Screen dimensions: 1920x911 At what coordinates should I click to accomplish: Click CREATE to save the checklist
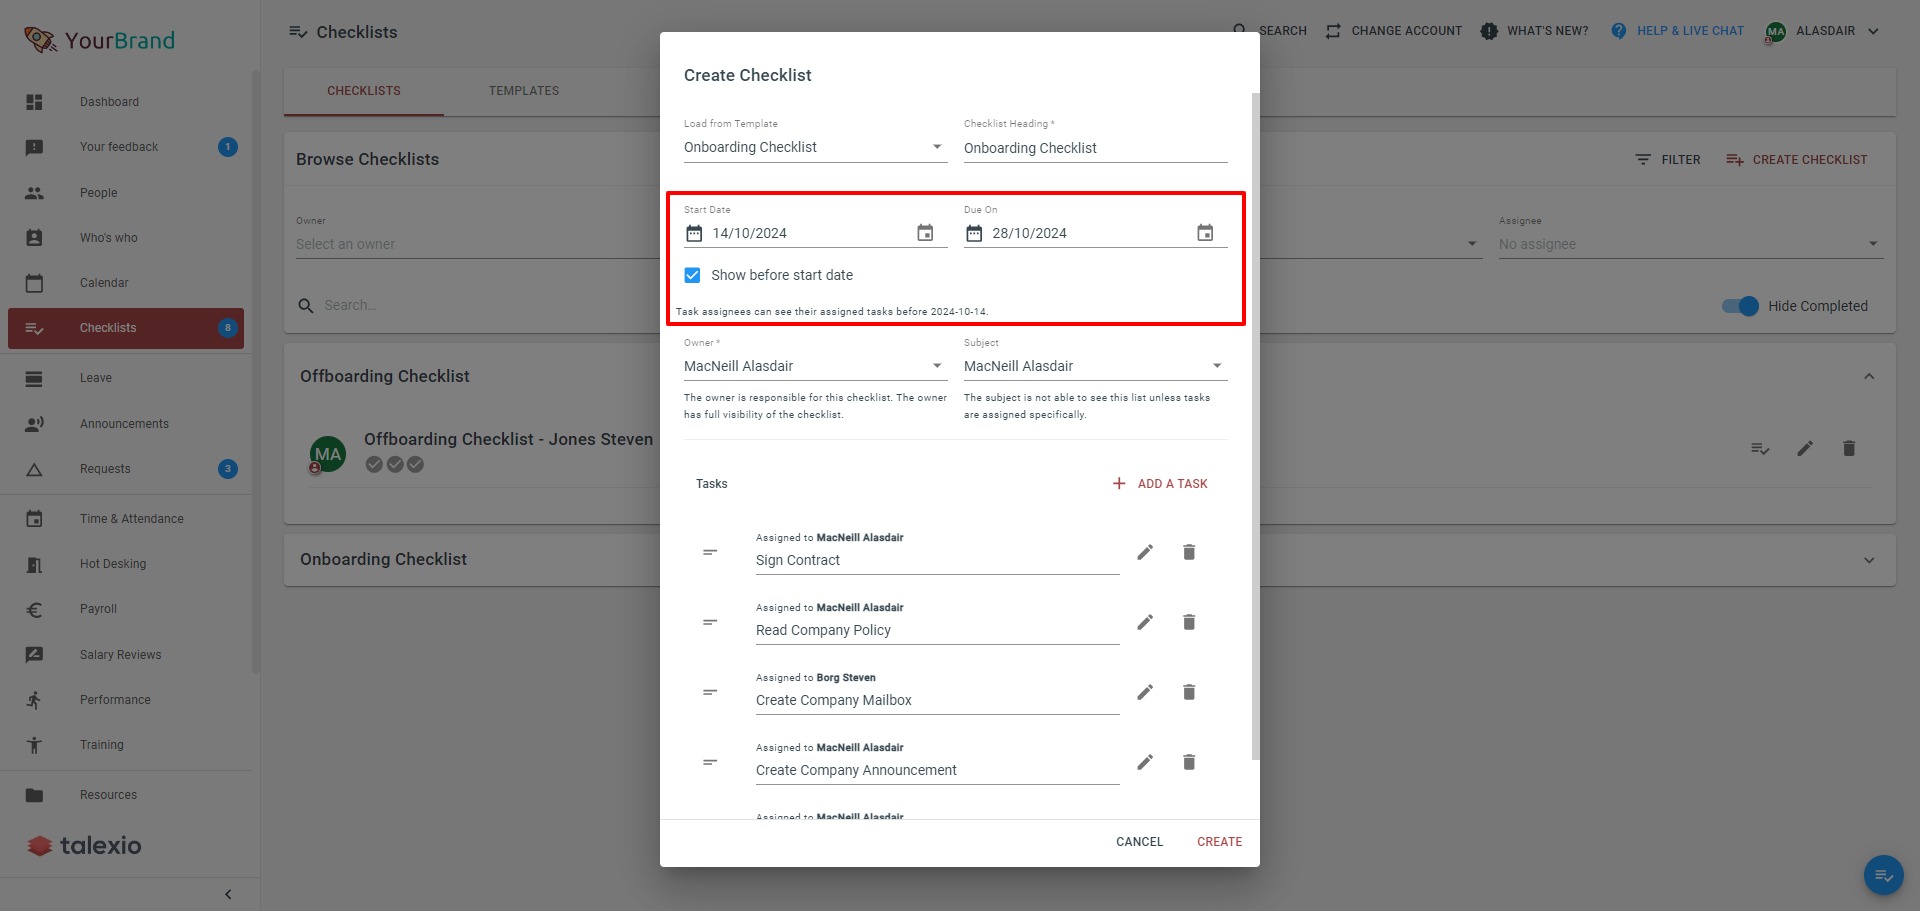1219,841
